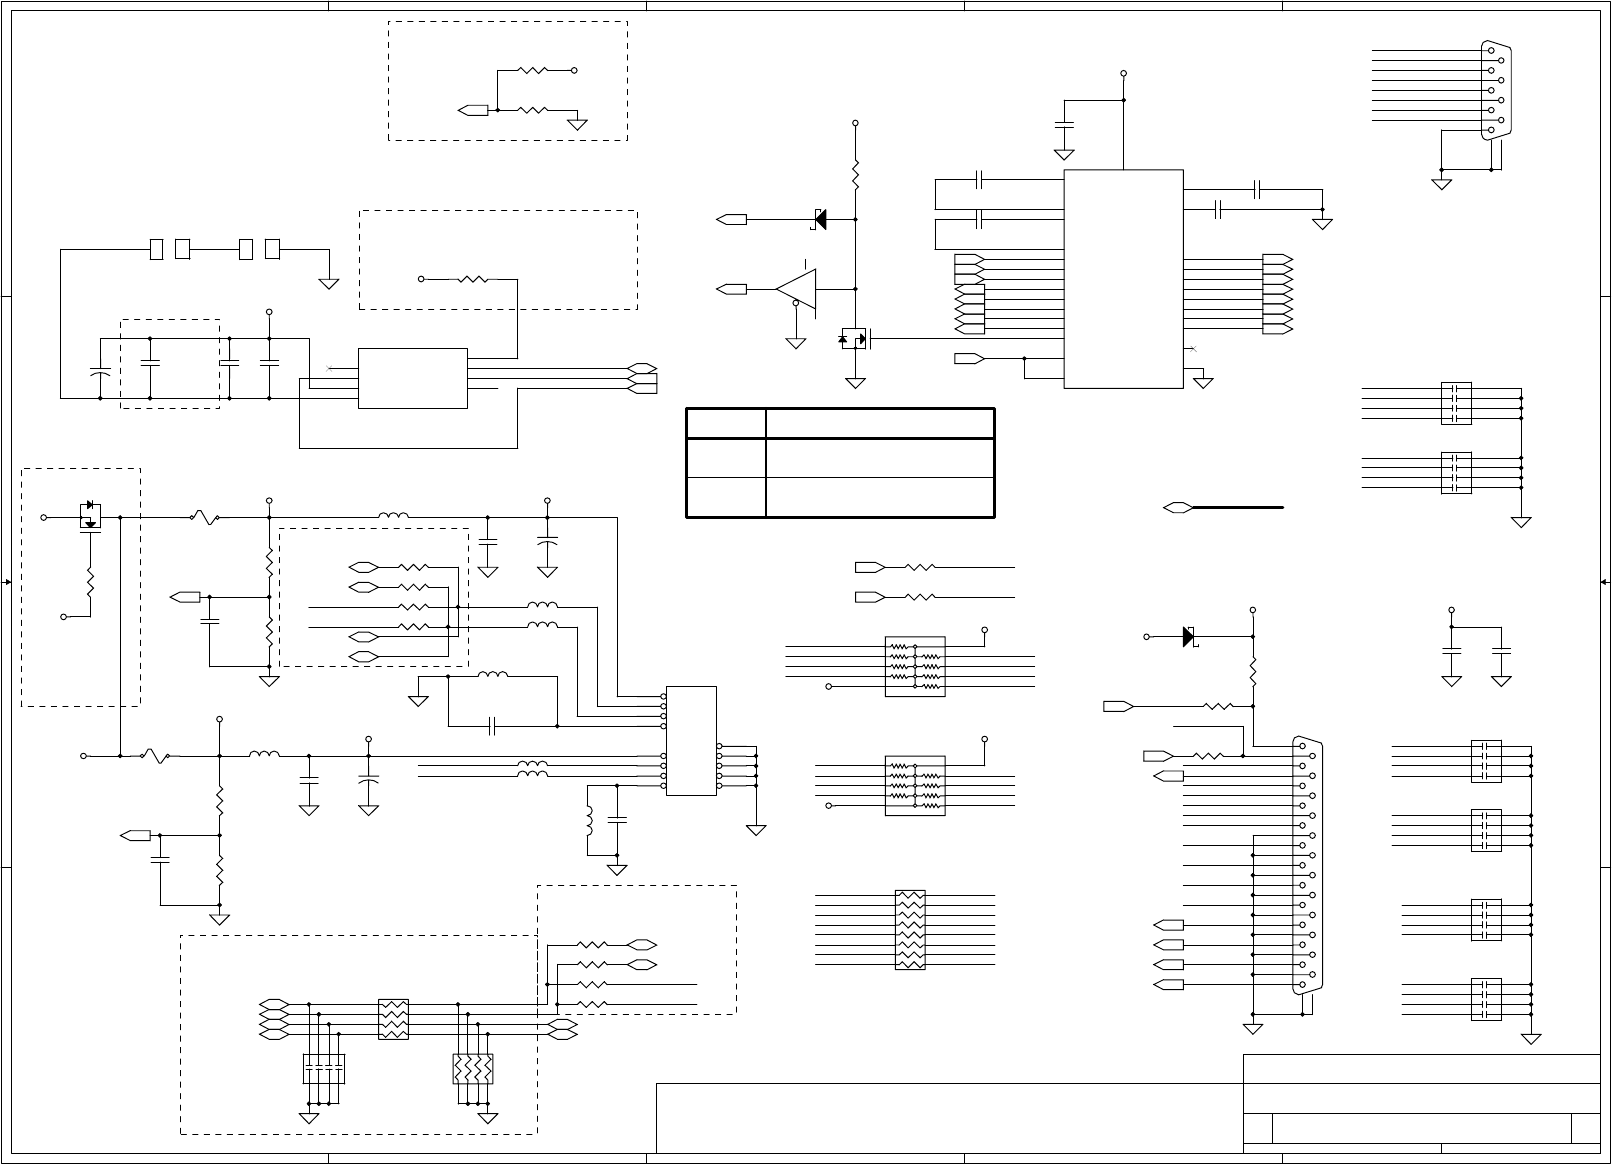The width and height of the screenshot is (1612, 1164).
Task: Click the upper series inductor after fuse
Action: [x=393, y=516]
